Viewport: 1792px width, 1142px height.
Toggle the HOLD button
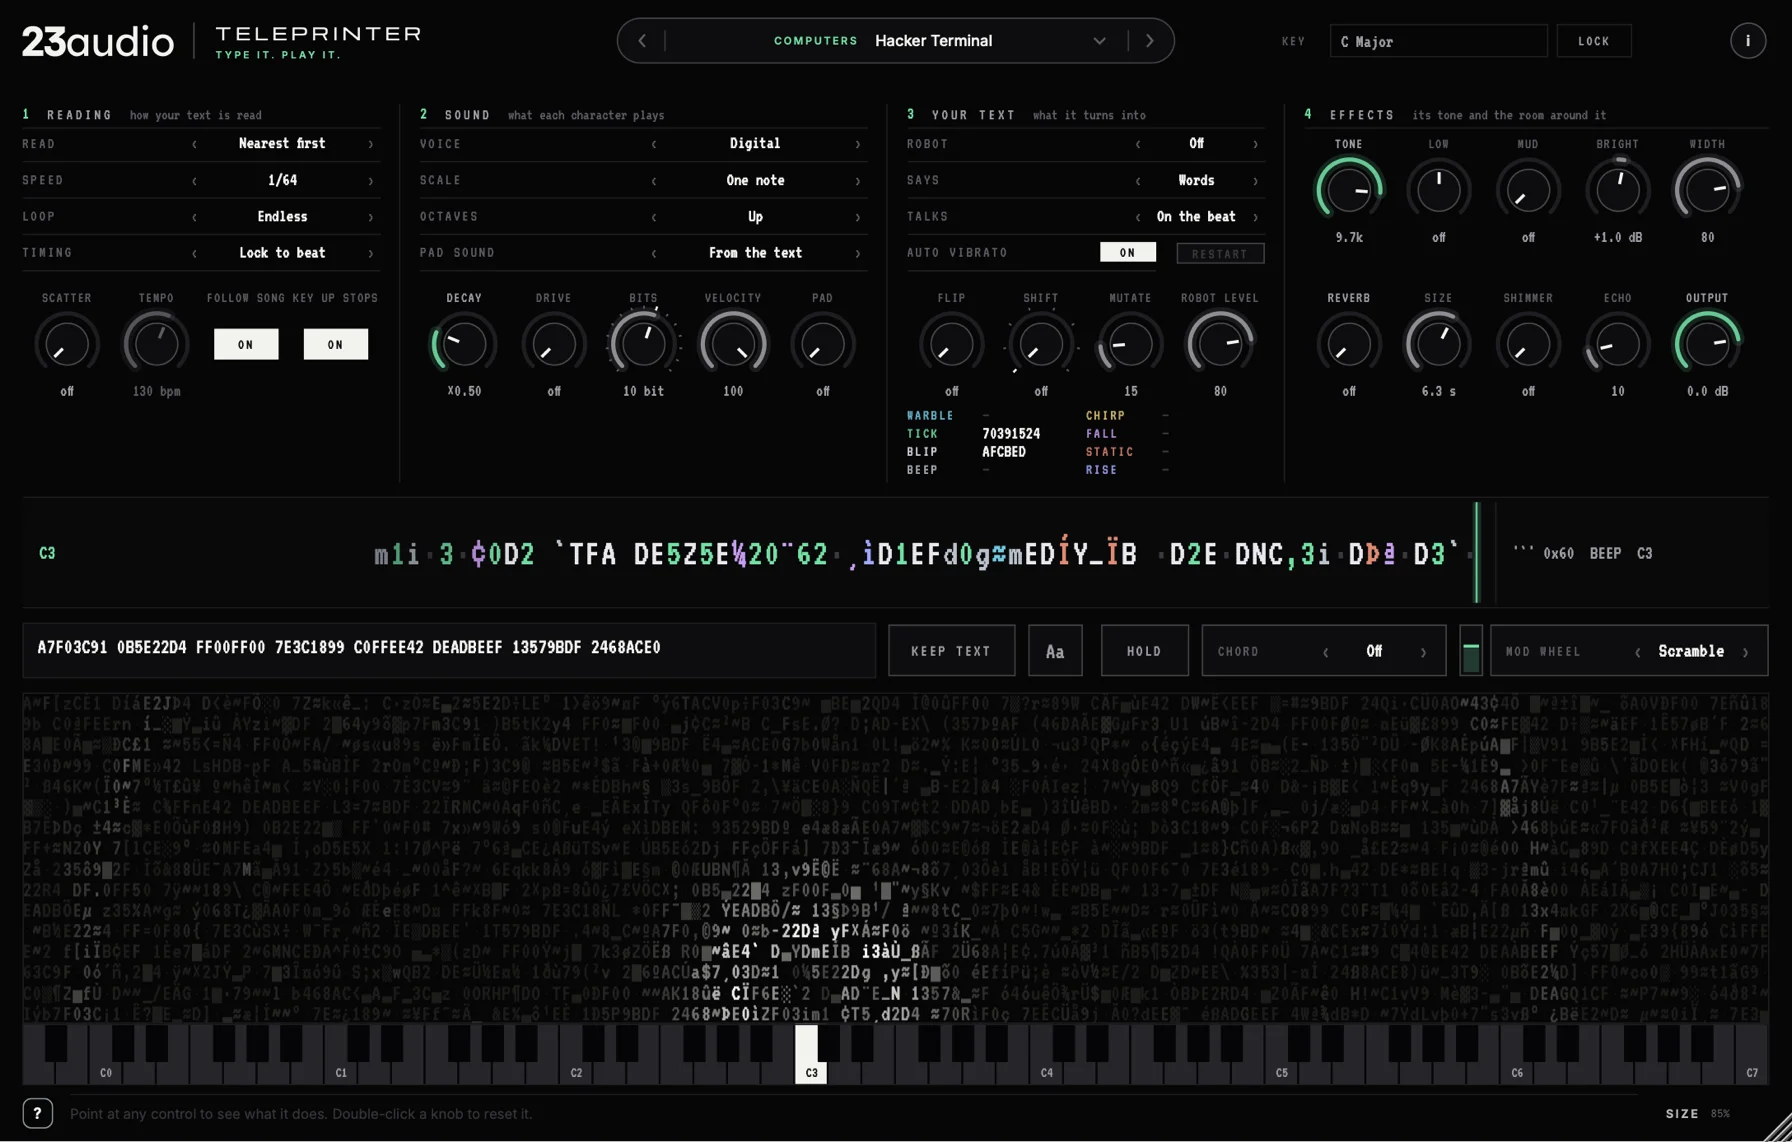pos(1145,651)
